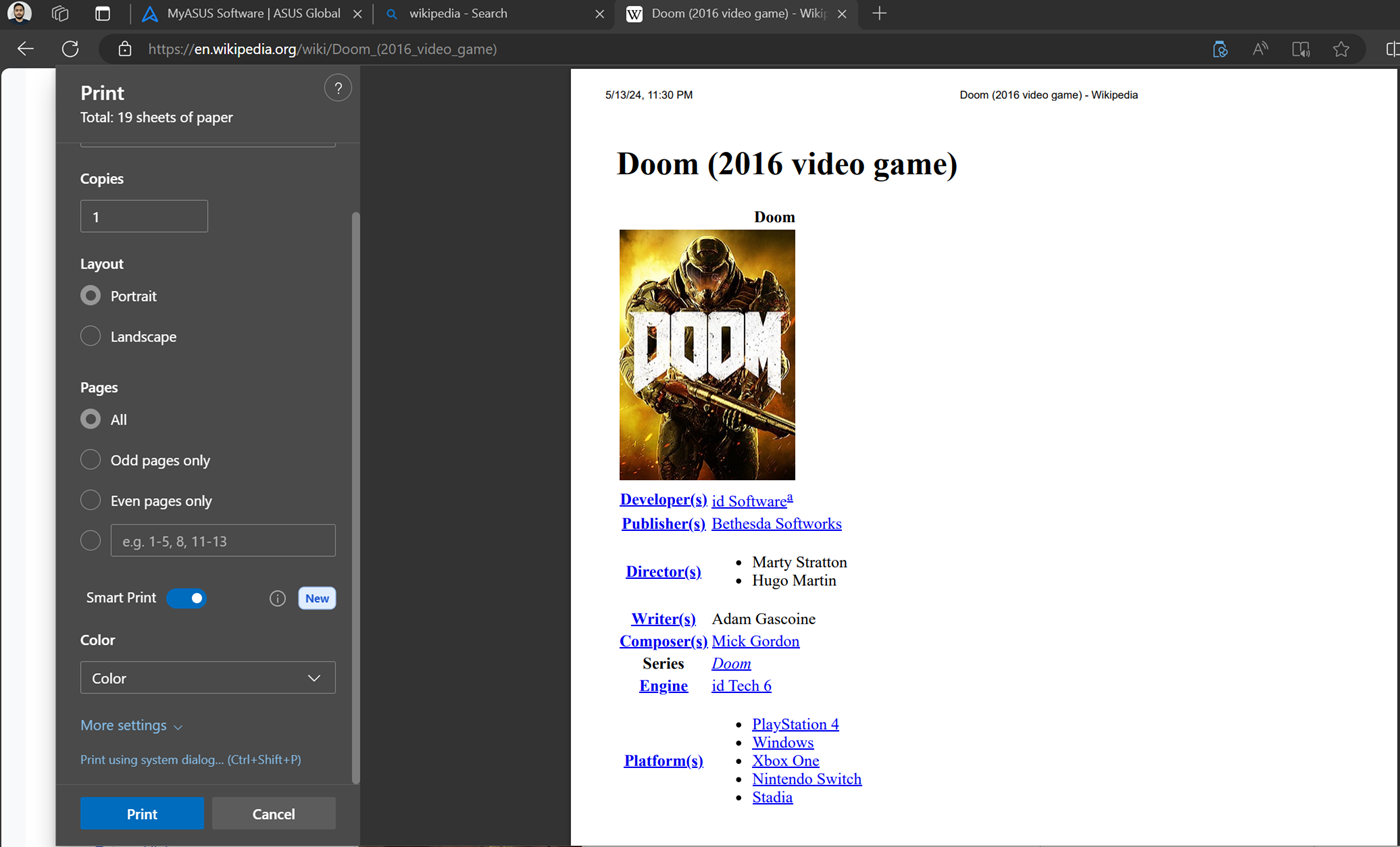Open the Windows platform link
This screenshot has height=847, width=1400.
tap(783, 742)
